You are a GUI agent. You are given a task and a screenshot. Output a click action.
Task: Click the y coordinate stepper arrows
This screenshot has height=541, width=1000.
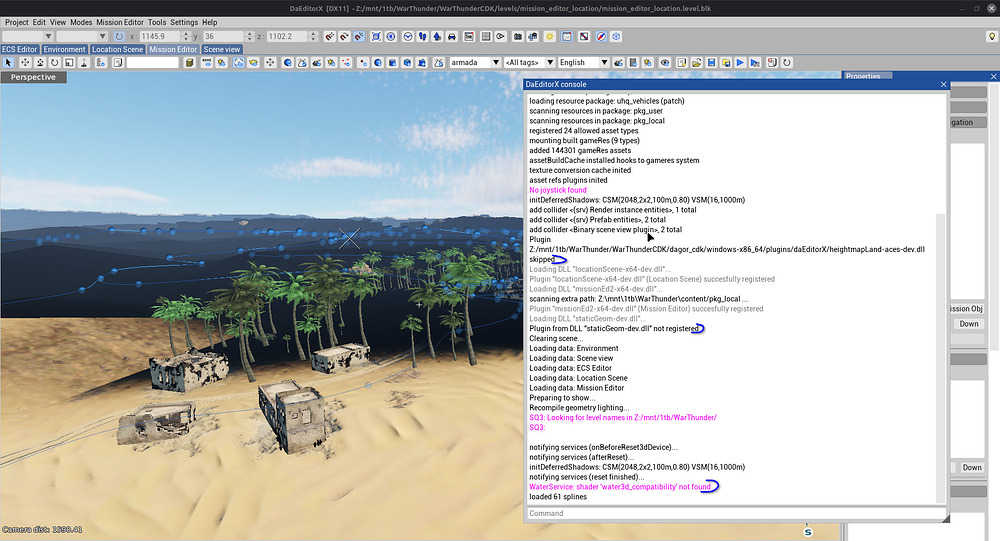249,36
